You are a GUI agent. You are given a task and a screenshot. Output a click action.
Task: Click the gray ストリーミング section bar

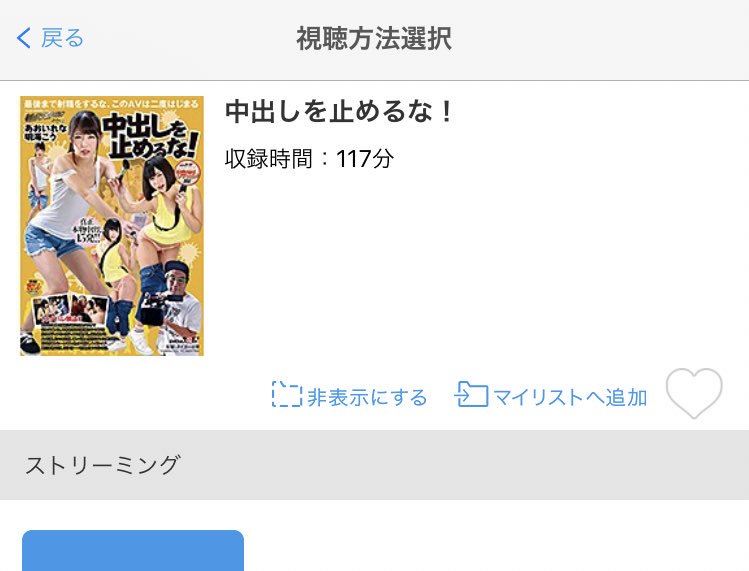374,465
